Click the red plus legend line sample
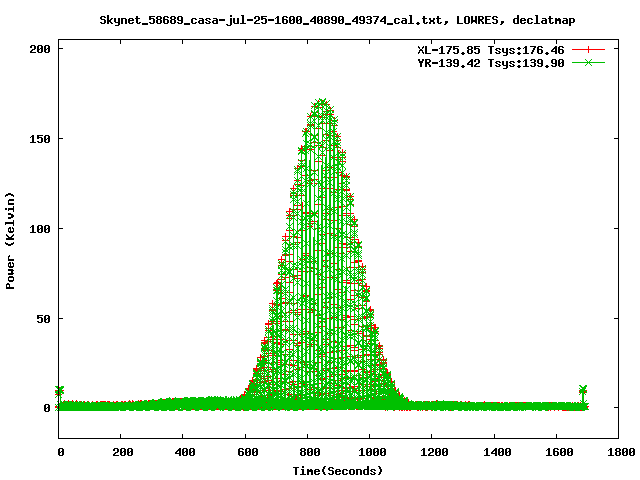 (x=588, y=50)
